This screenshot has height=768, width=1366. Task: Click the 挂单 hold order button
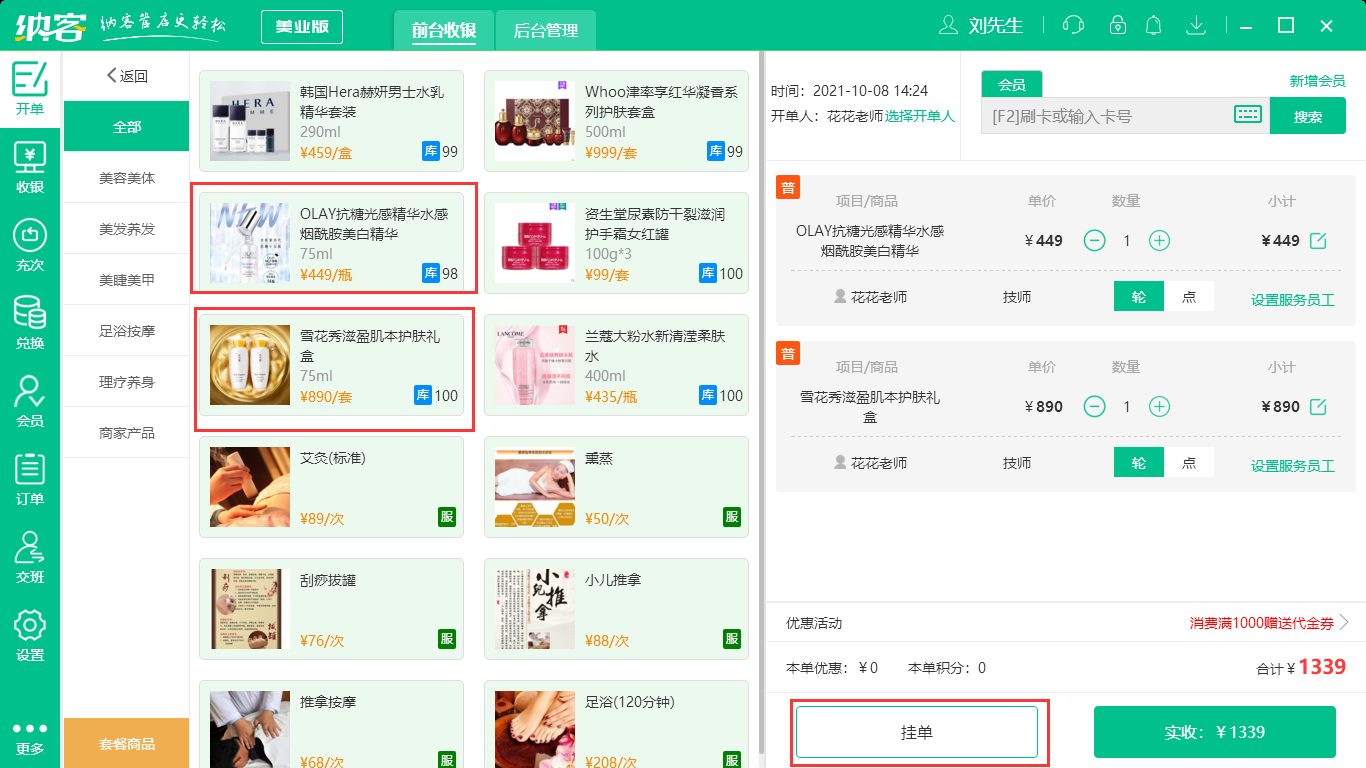click(917, 732)
